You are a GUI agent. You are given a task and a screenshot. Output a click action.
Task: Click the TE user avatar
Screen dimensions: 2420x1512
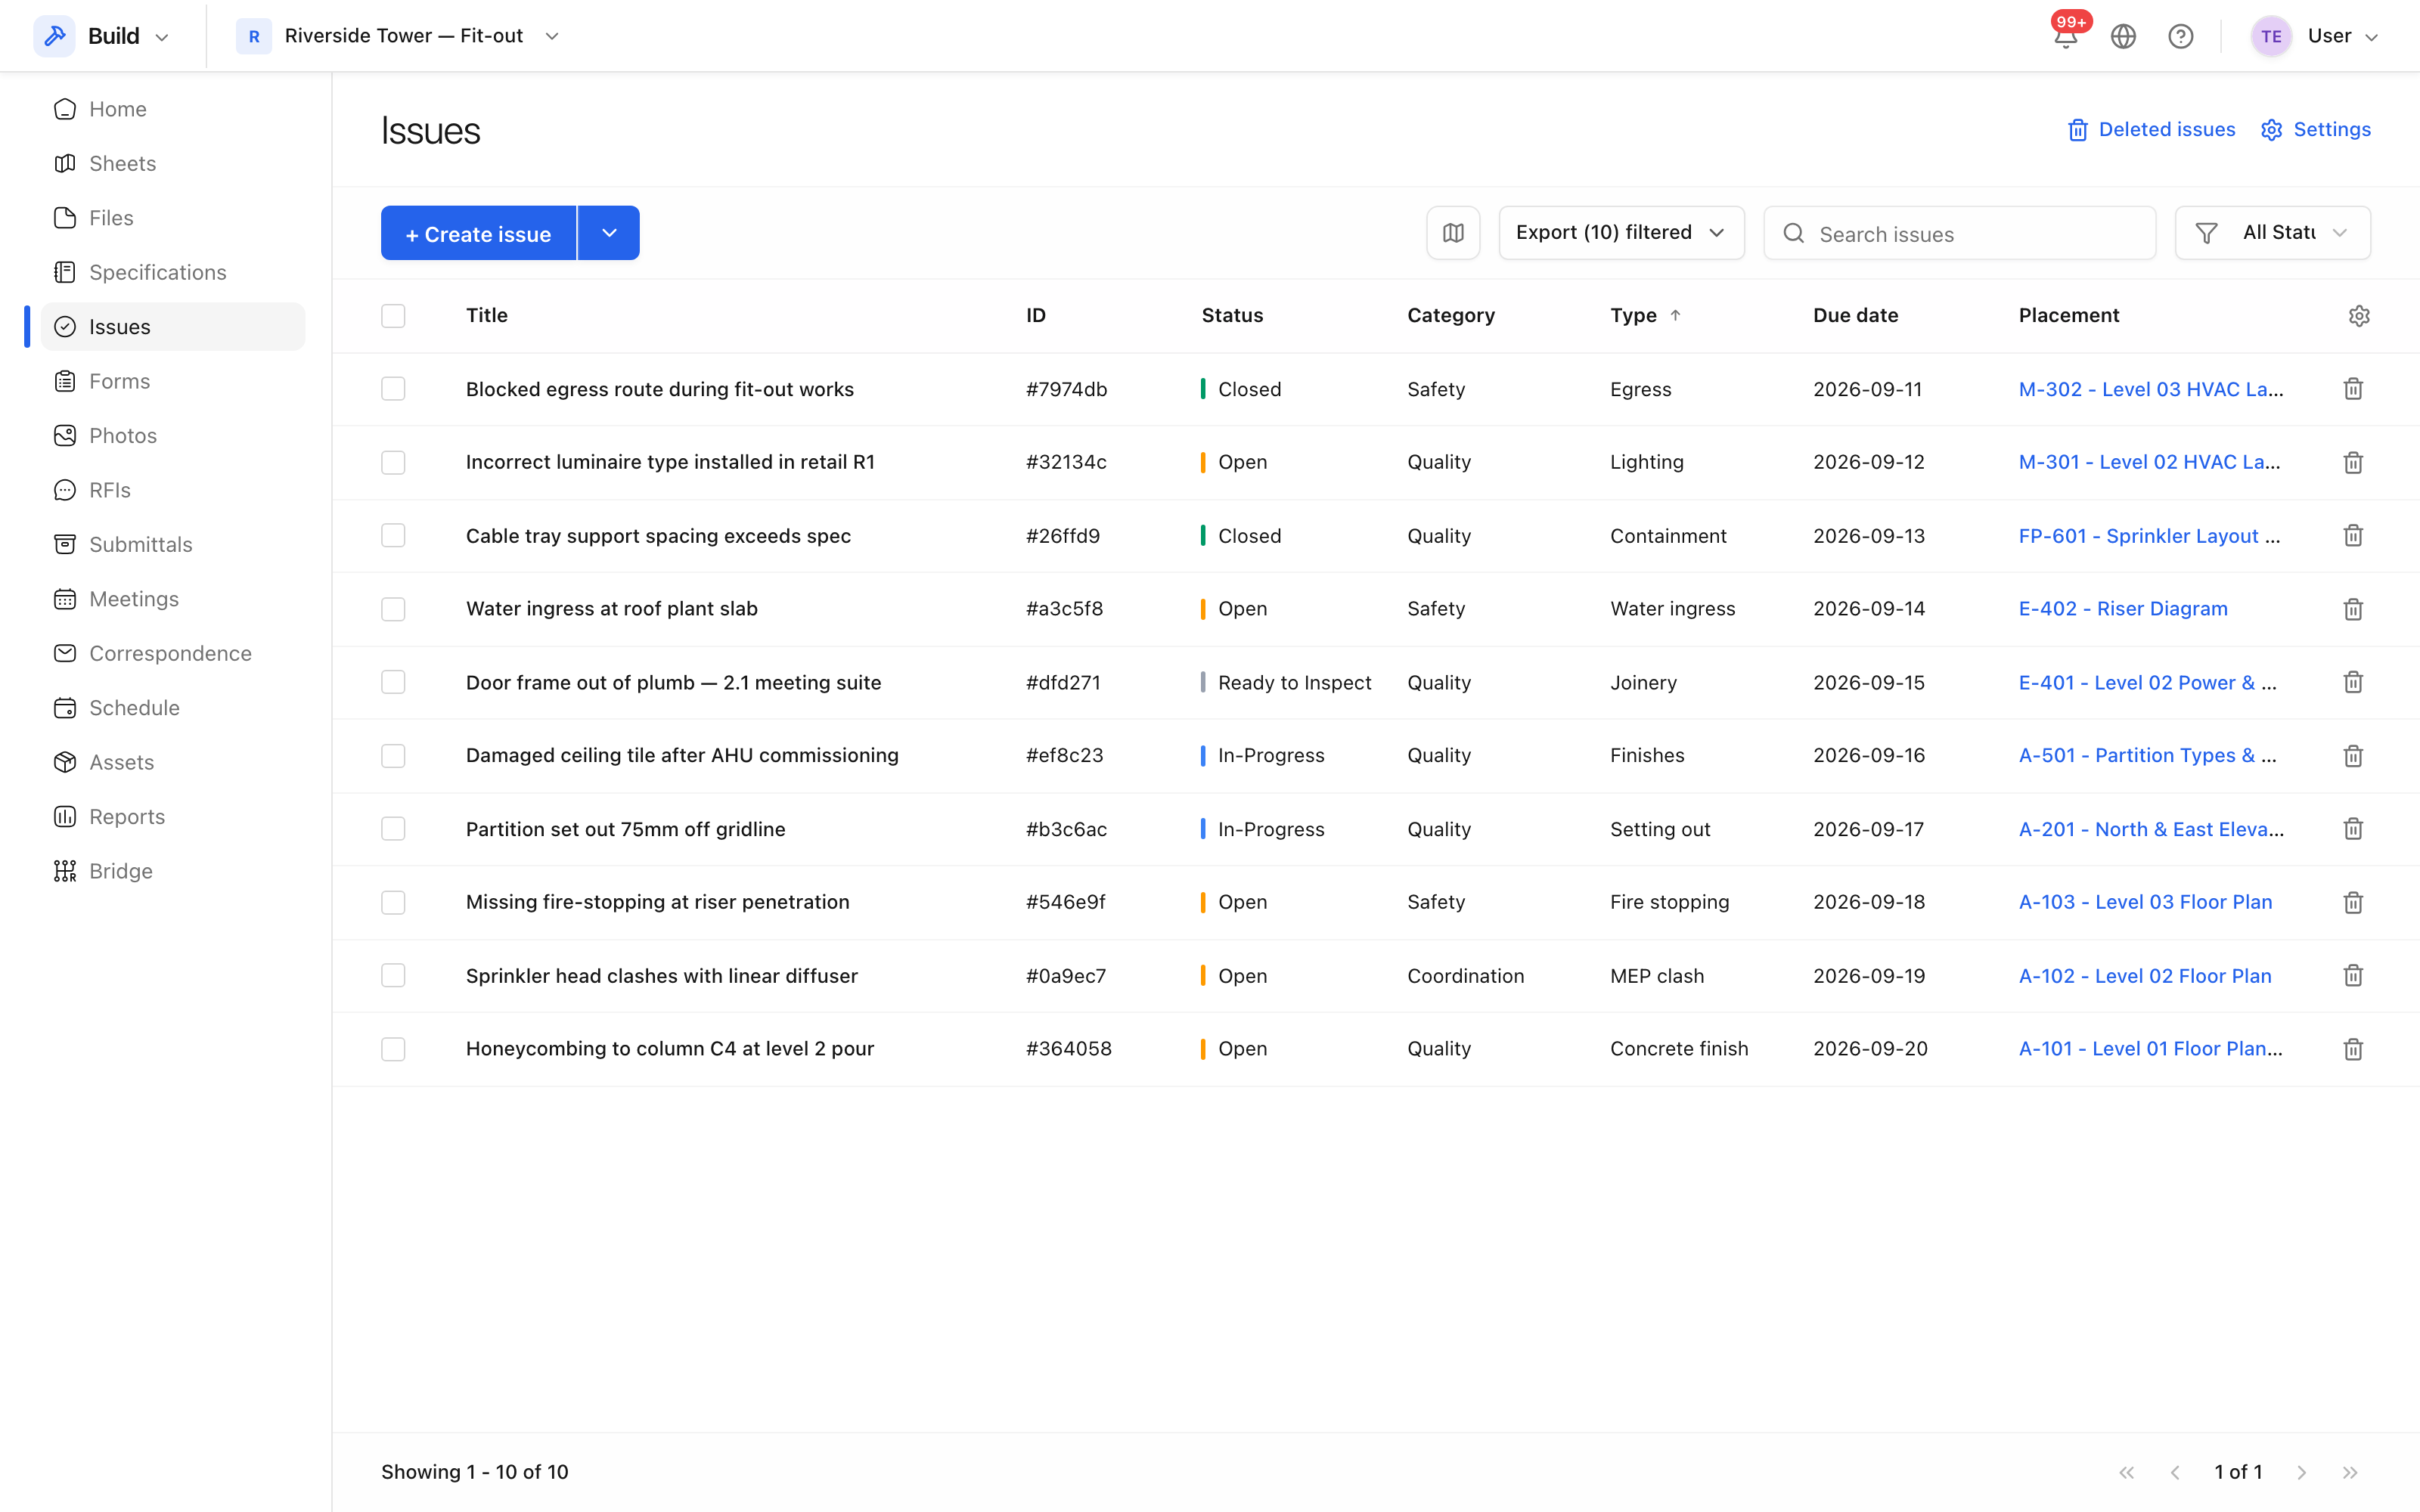(x=2271, y=36)
